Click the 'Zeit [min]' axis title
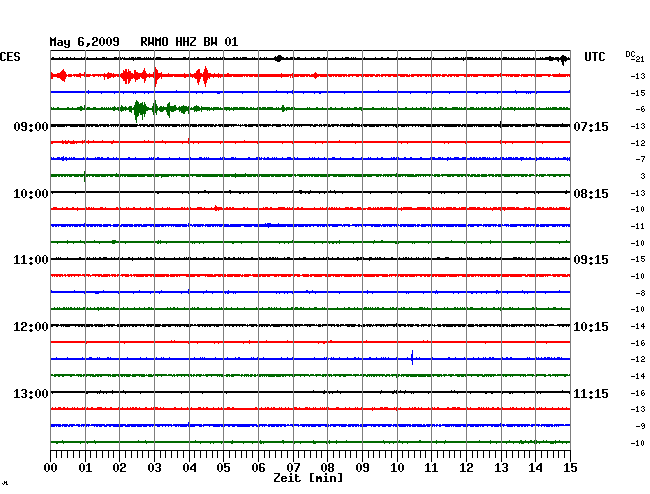 point(308,478)
